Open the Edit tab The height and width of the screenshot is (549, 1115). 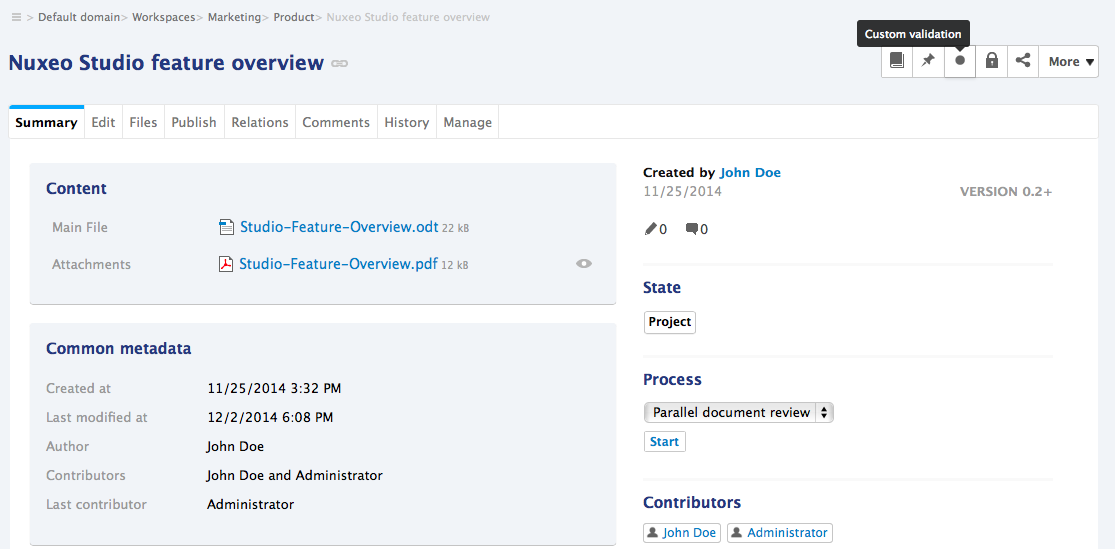(x=103, y=122)
